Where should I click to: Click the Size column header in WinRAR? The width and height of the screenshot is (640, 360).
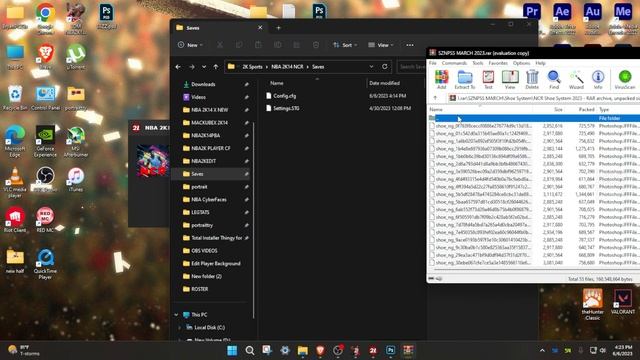click(549, 109)
